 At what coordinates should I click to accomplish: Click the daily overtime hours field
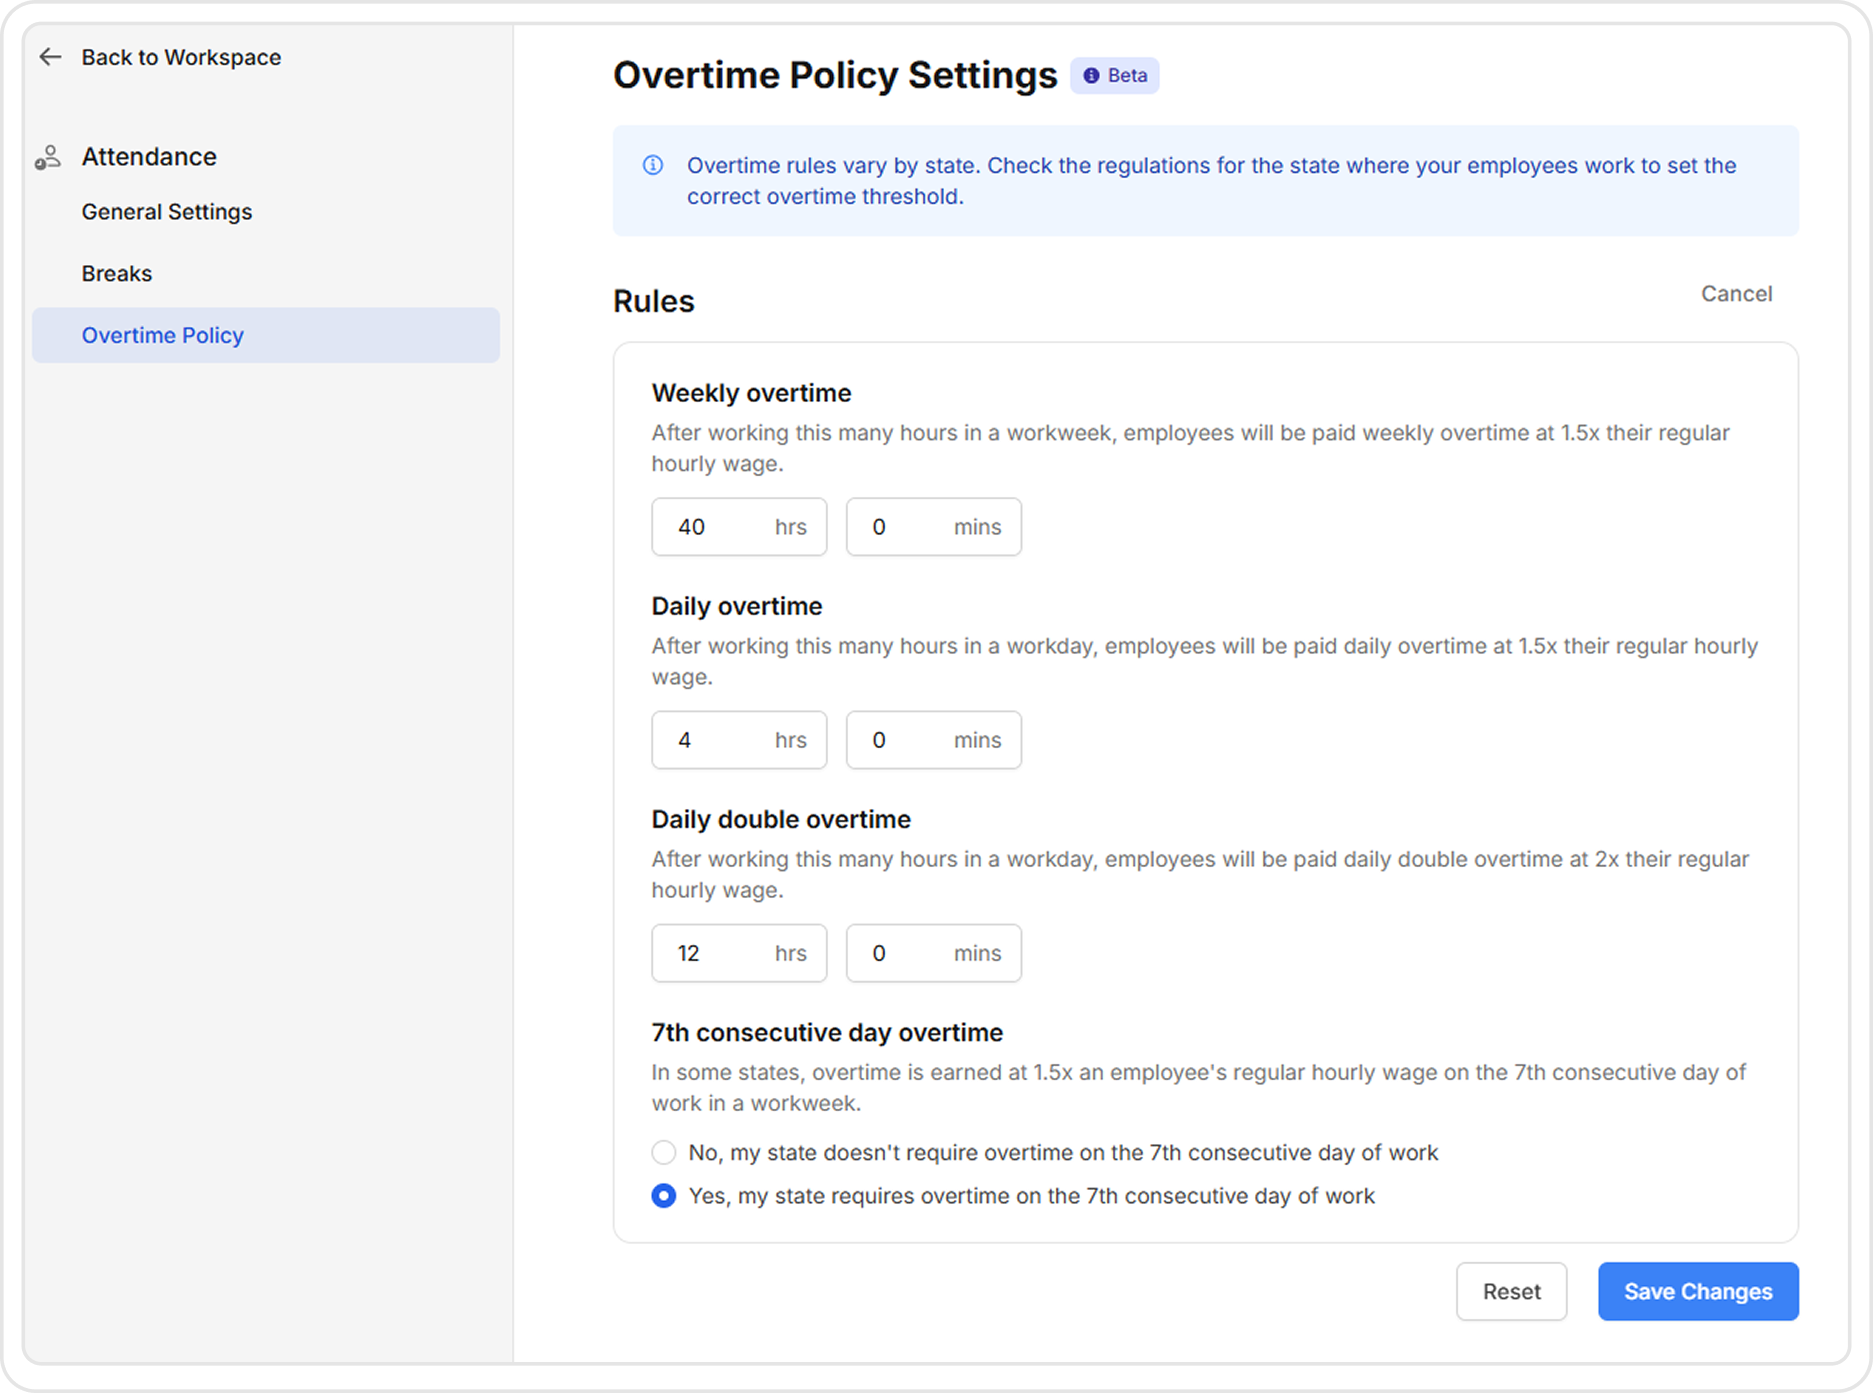738,740
